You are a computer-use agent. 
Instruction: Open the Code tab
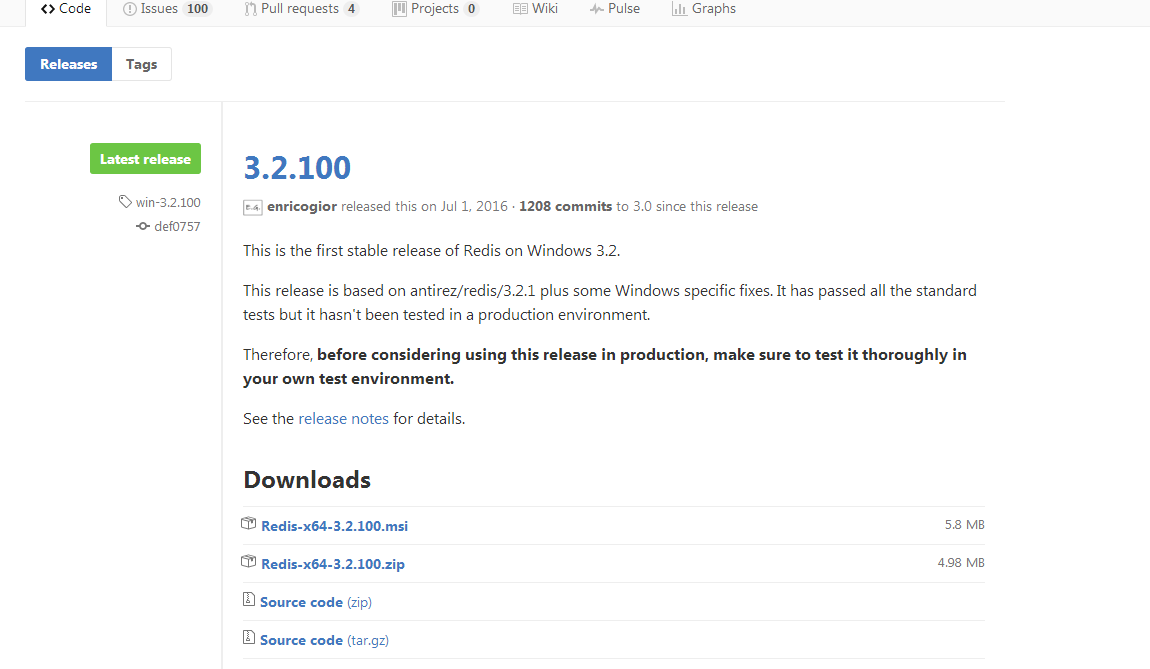[x=66, y=9]
